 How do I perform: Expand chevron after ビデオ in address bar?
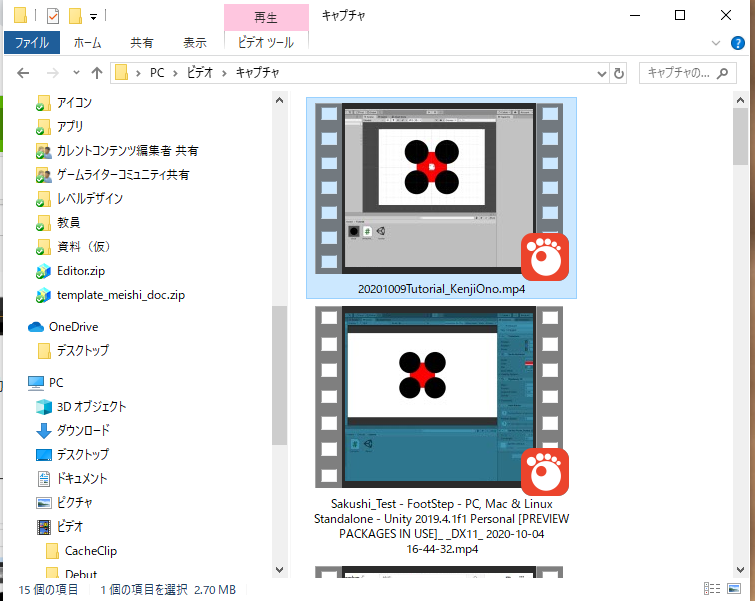pos(224,73)
